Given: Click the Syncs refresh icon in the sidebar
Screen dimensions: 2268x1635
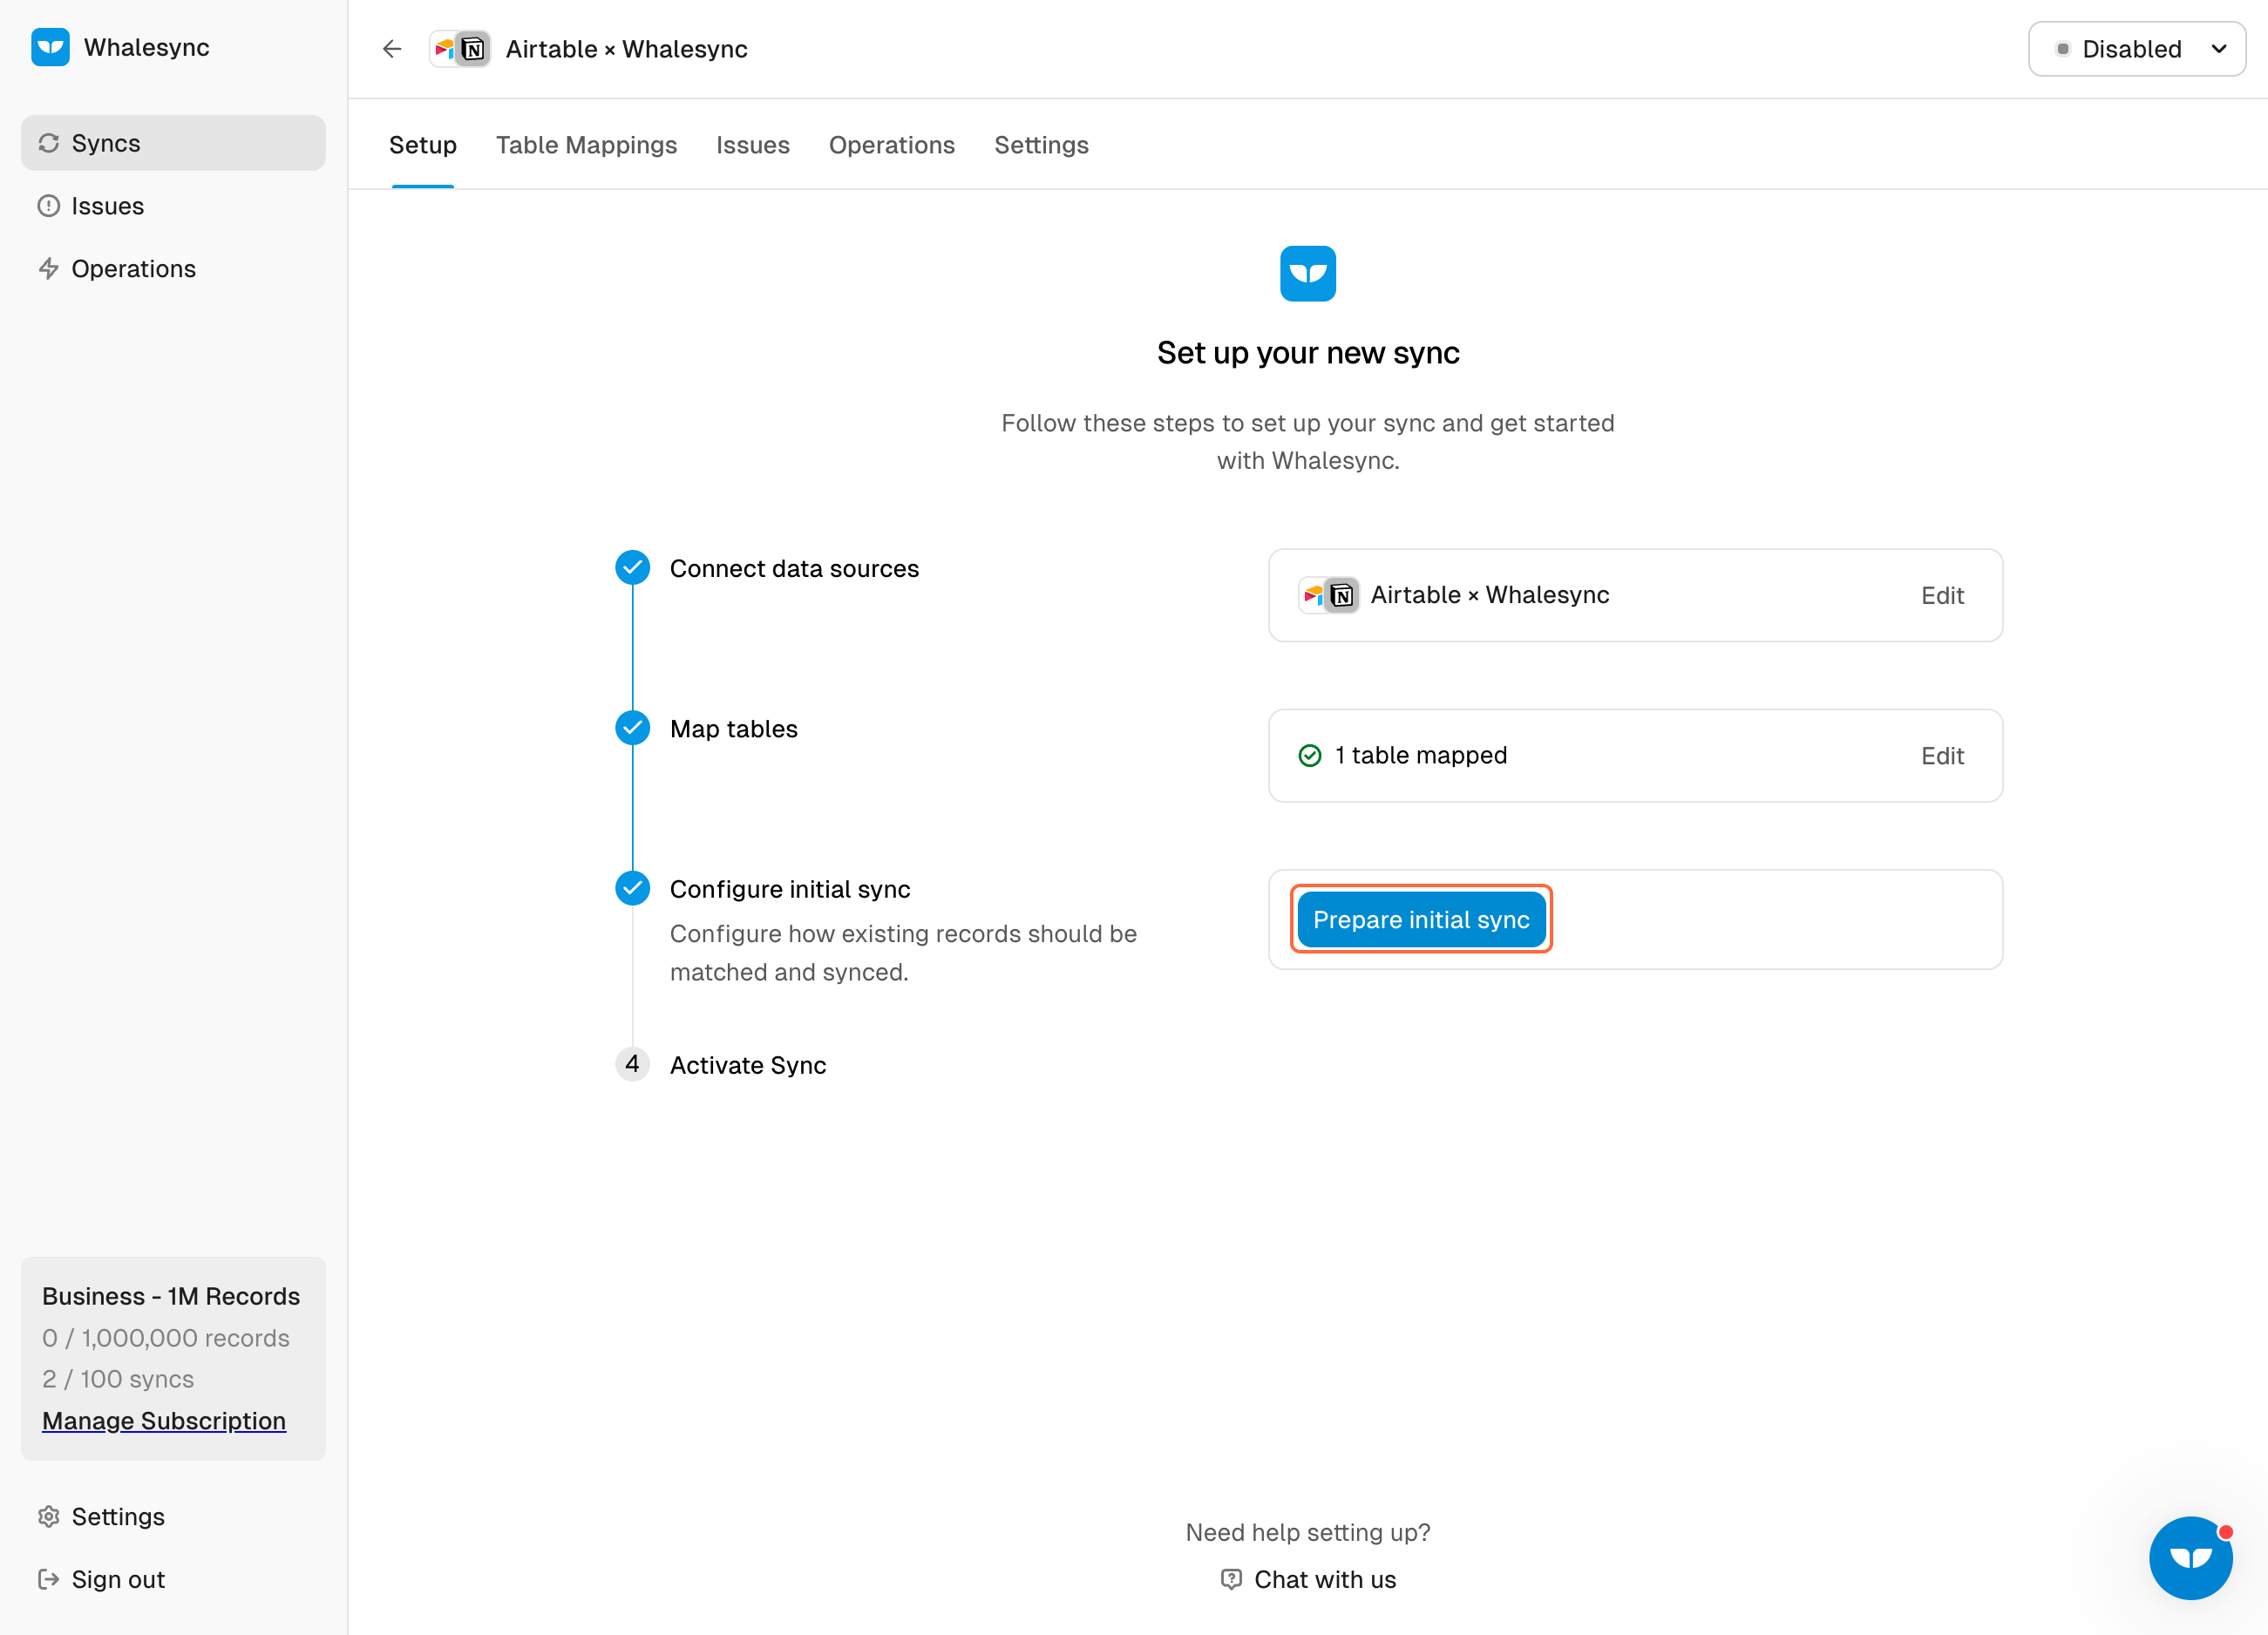Looking at the screenshot, I should [x=49, y=143].
